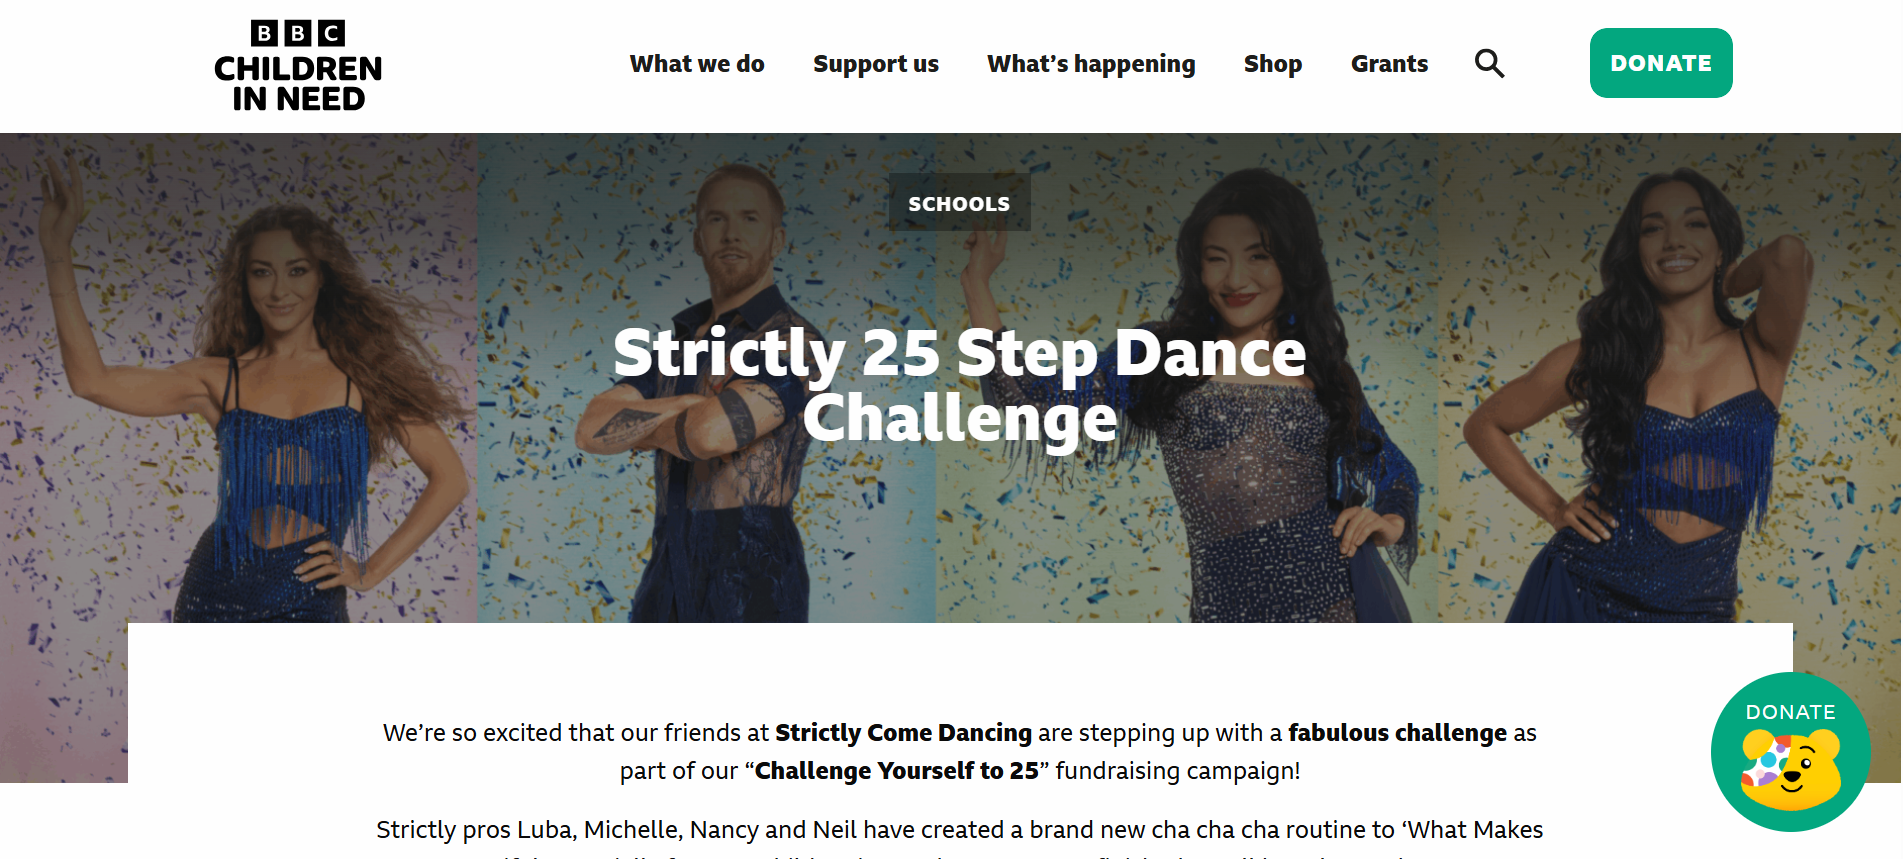1903x859 pixels.
Task: Go to the Shop page
Action: pos(1272,64)
